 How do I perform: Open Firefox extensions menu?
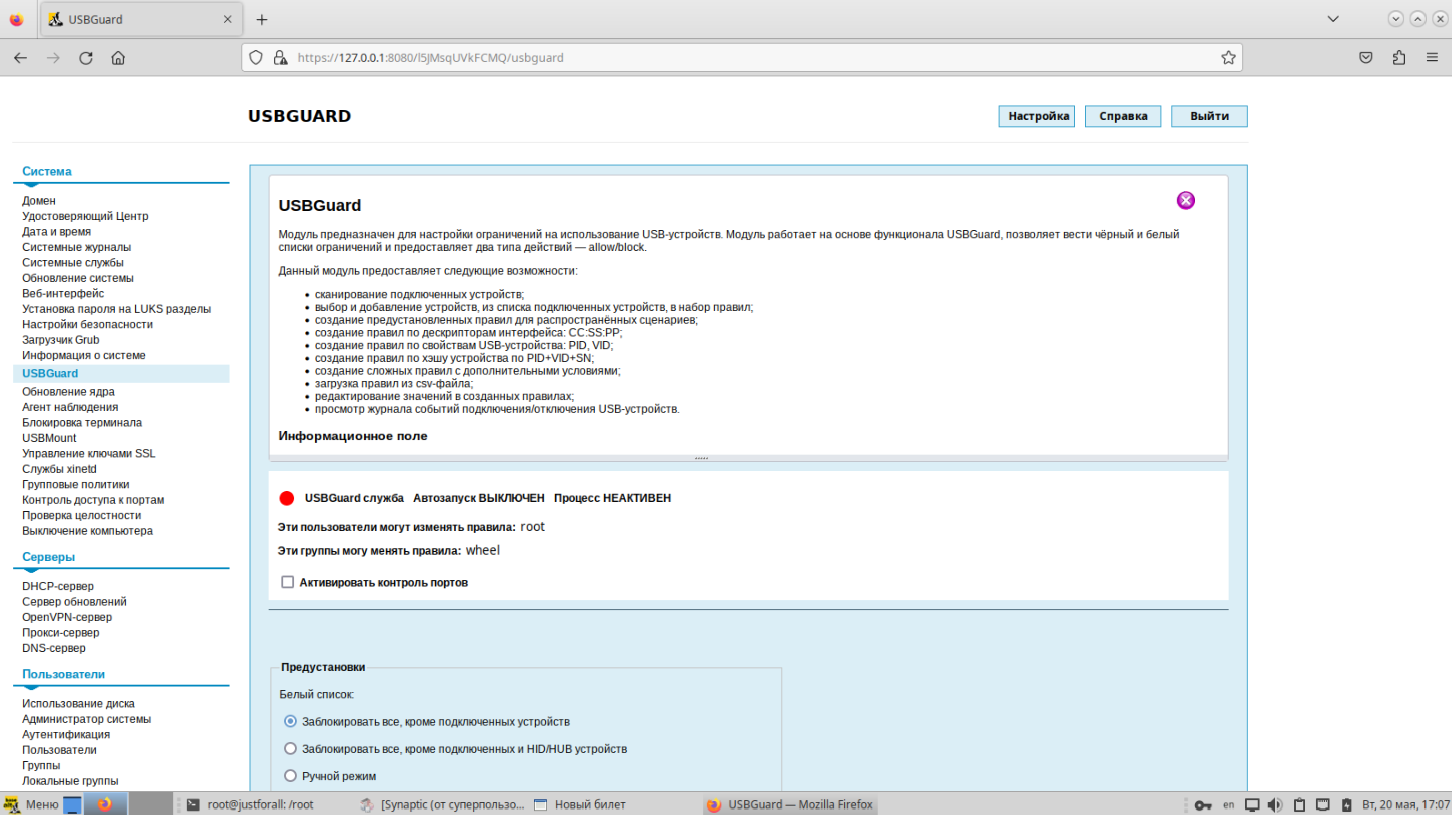click(x=1398, y=58)
